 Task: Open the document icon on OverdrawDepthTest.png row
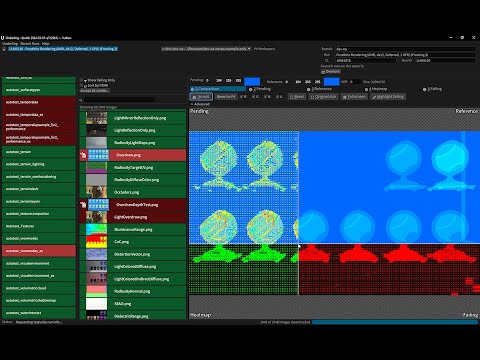pos(83,205)
